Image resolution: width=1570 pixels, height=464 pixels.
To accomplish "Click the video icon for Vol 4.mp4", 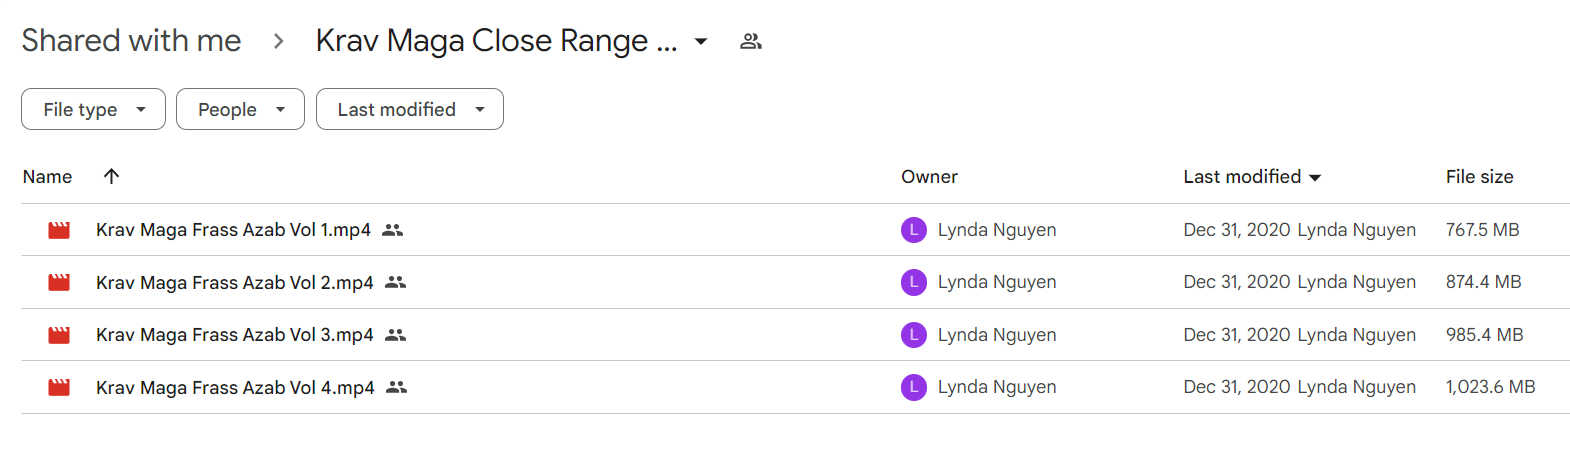I will [x=59, y=387].
